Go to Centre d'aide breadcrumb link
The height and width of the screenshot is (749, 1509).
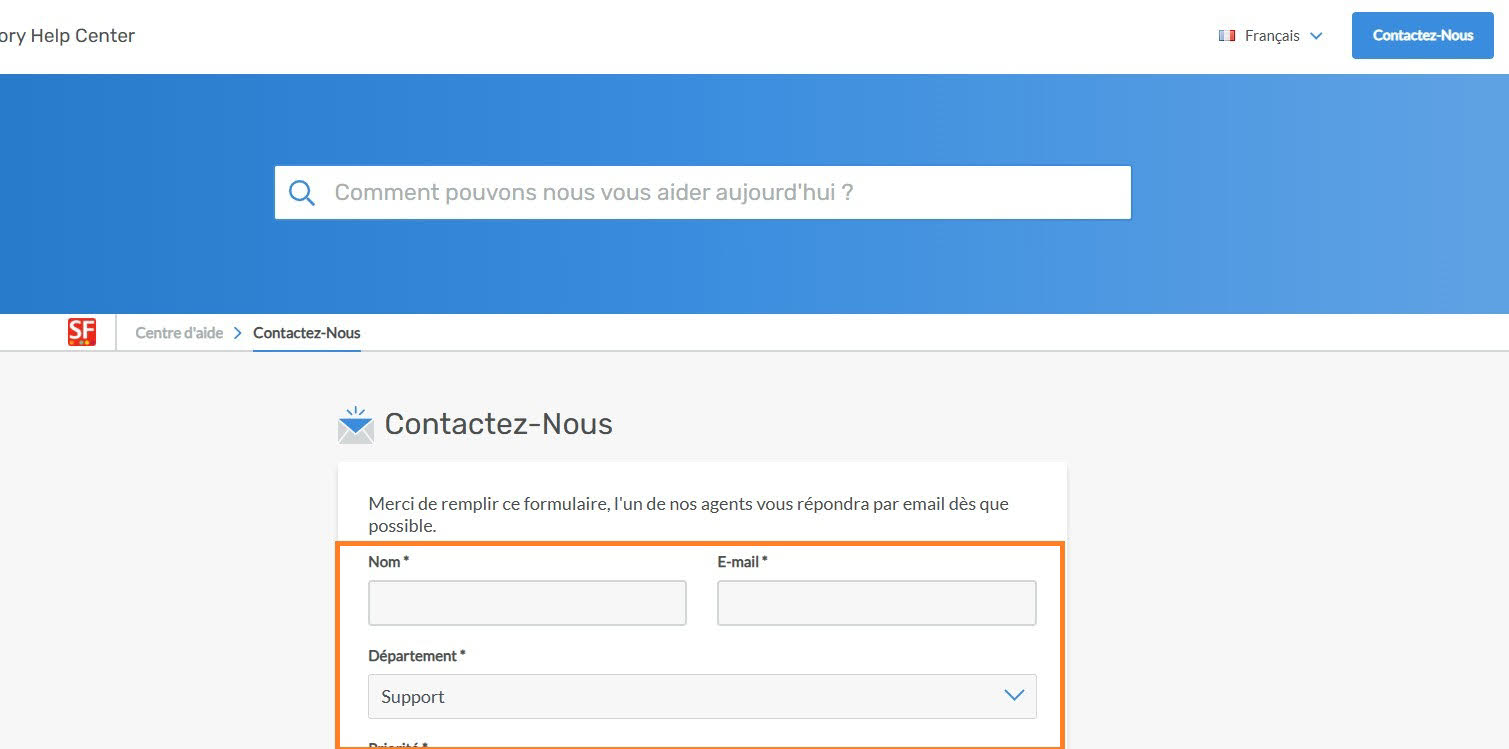coord(179,333)
